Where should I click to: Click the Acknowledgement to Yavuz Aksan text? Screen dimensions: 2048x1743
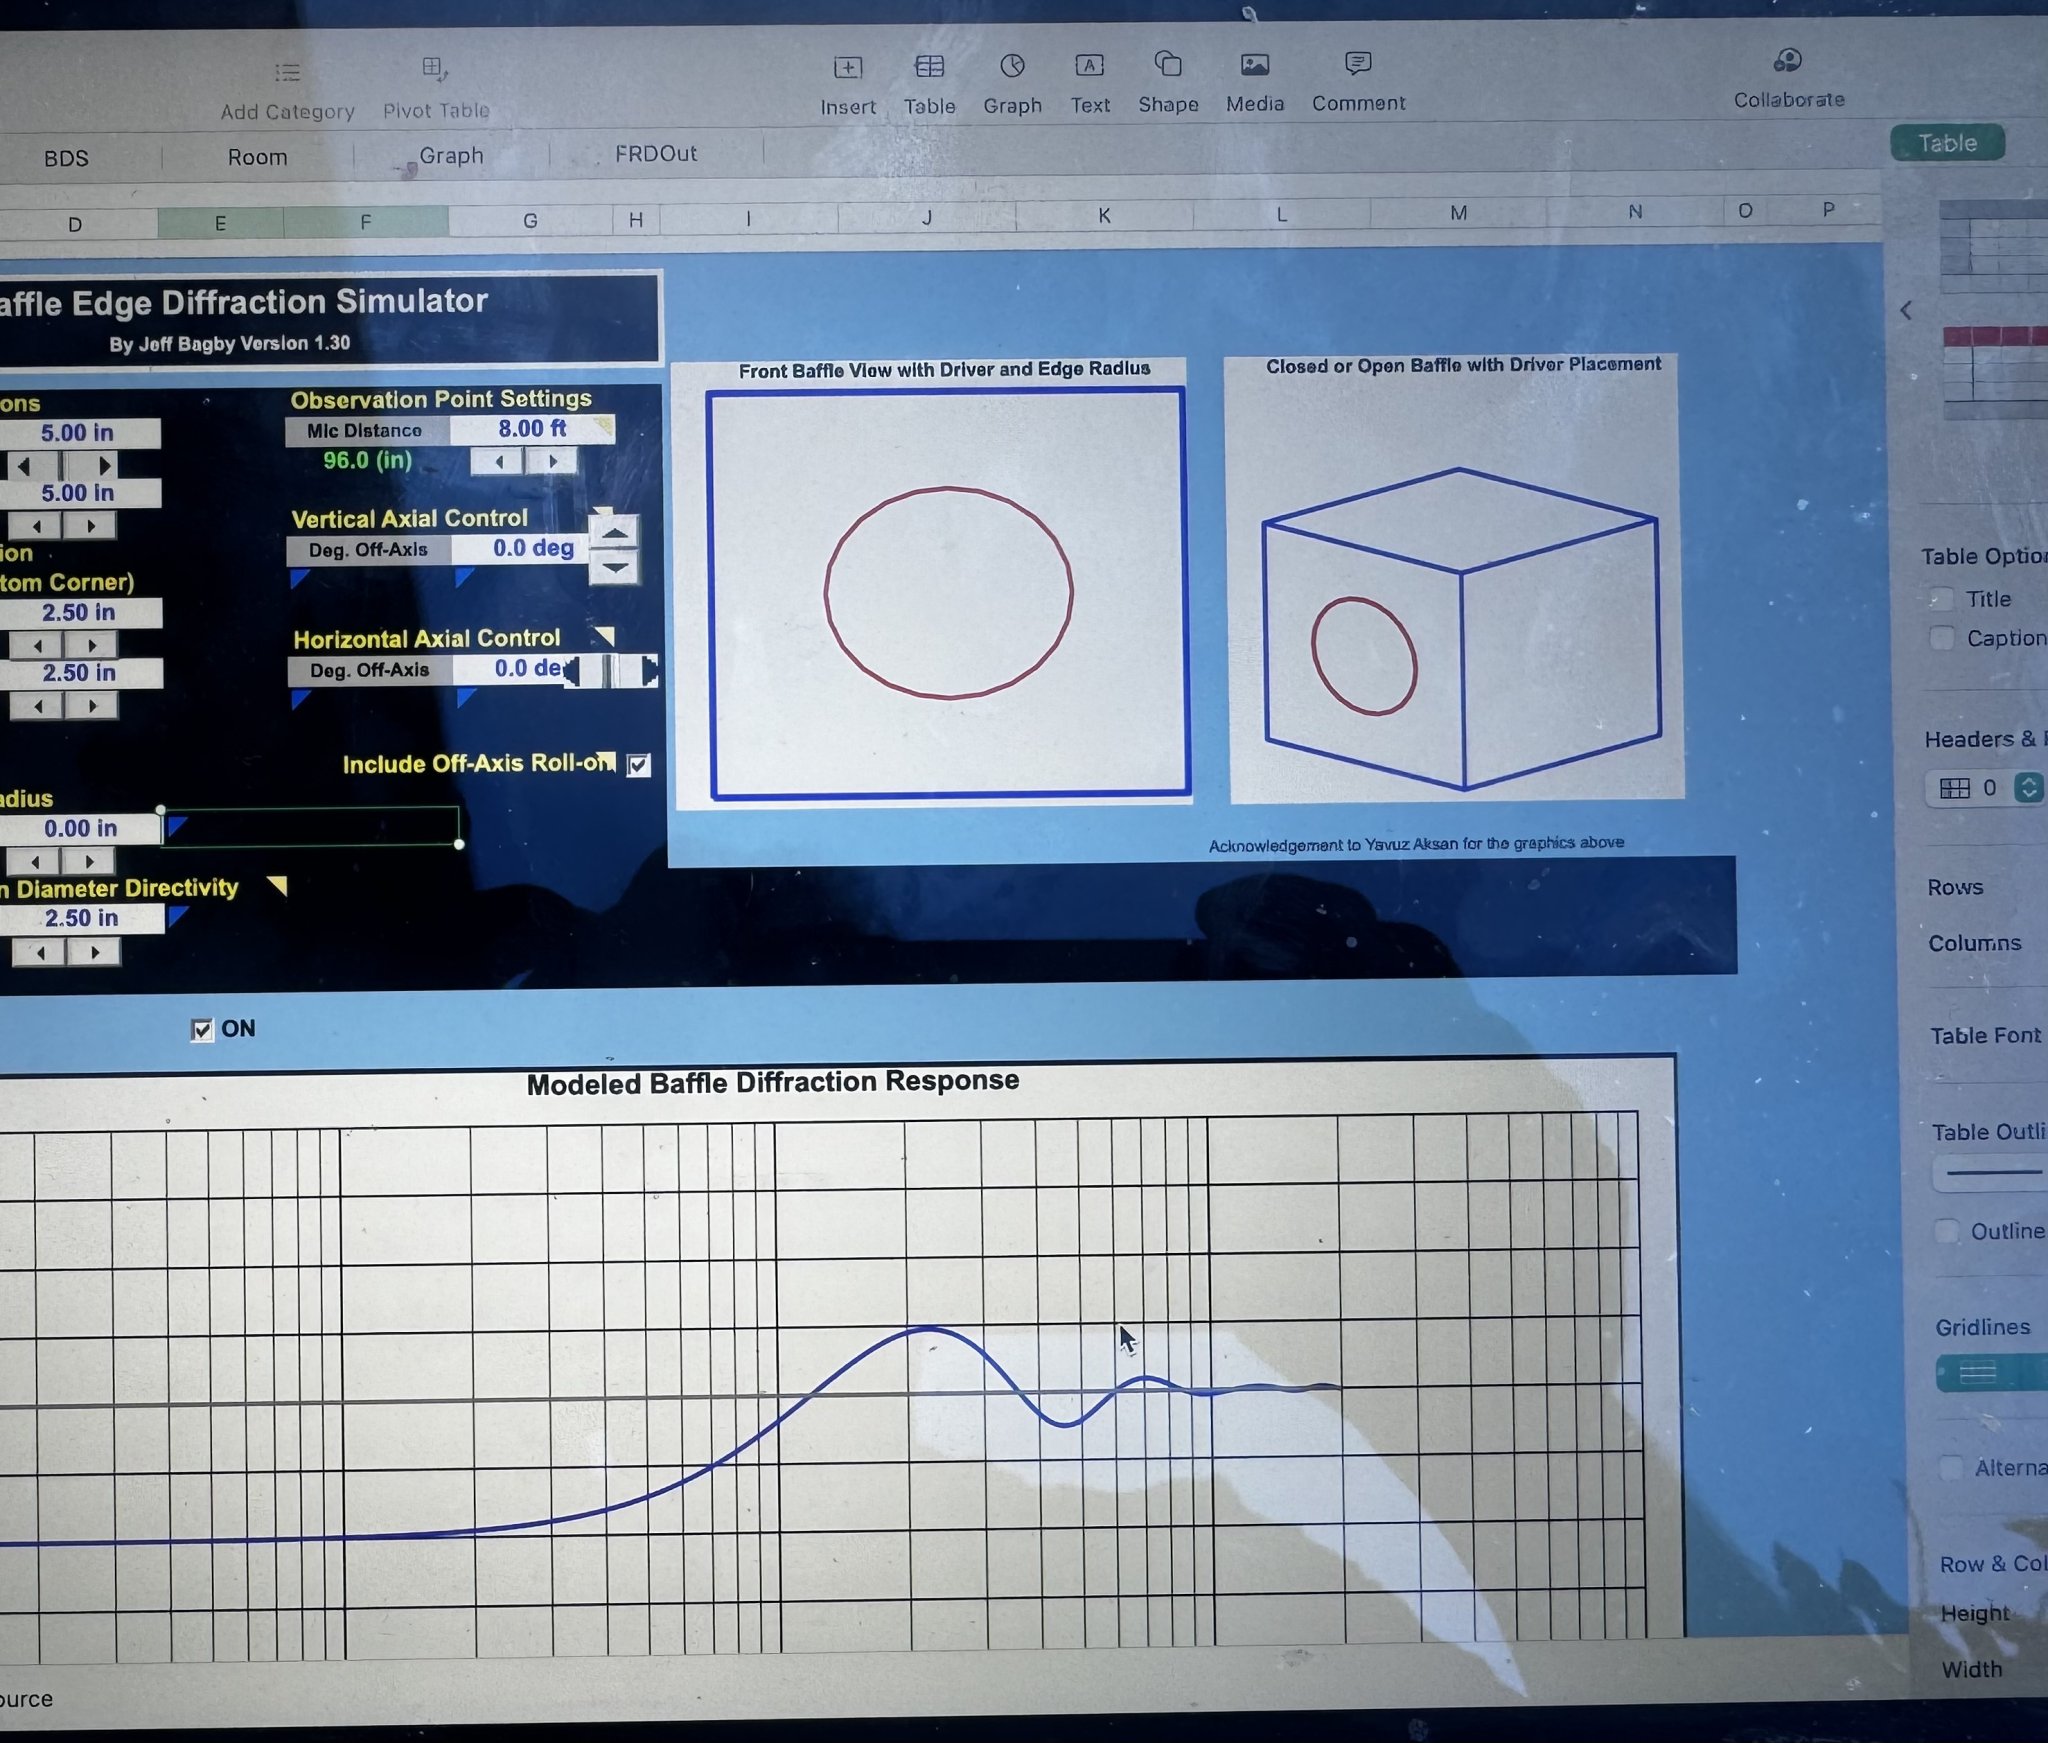tap(1416, 844)
